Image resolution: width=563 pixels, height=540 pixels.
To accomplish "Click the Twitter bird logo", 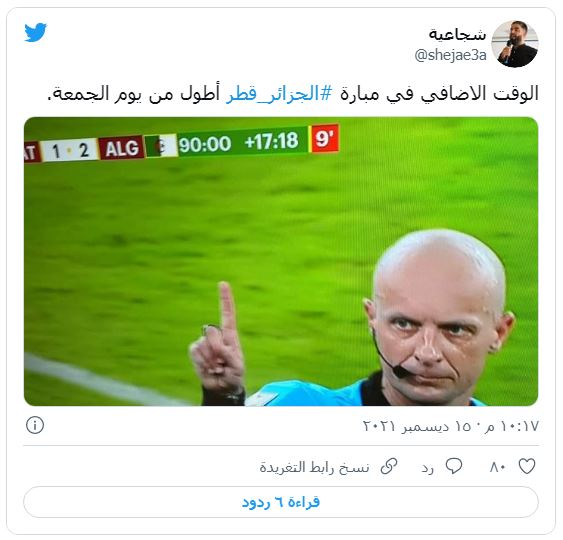I will coord(36,33).
